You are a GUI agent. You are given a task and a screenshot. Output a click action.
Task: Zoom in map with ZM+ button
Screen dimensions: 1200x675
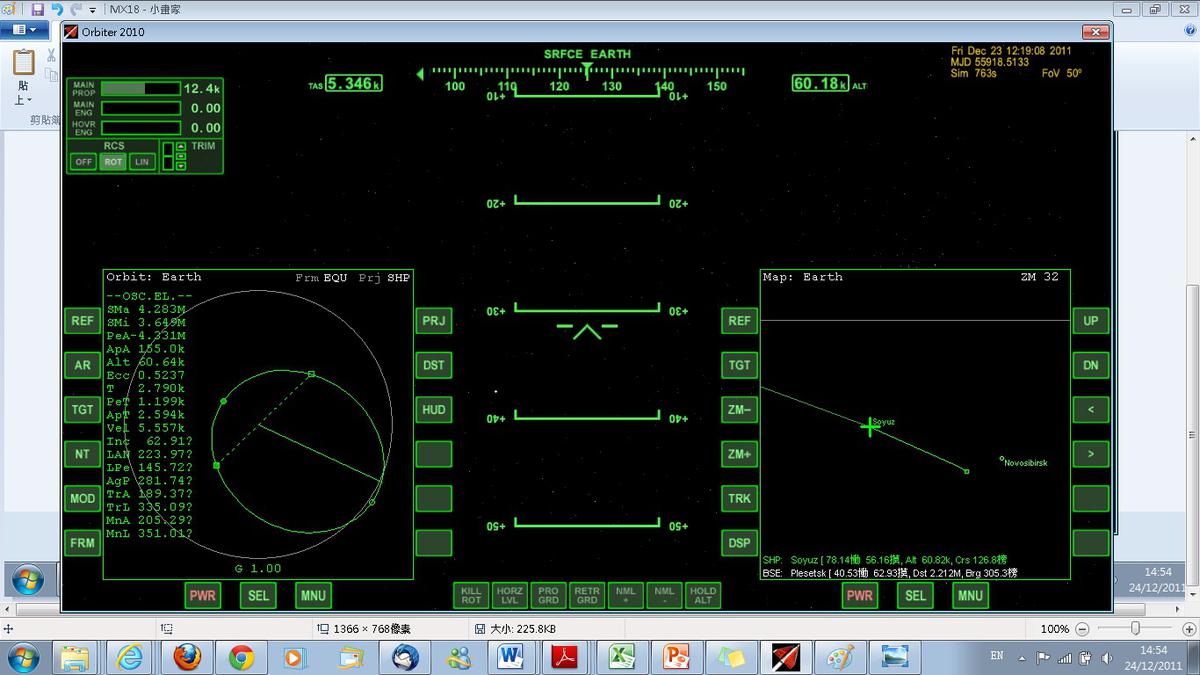[739, 454]
